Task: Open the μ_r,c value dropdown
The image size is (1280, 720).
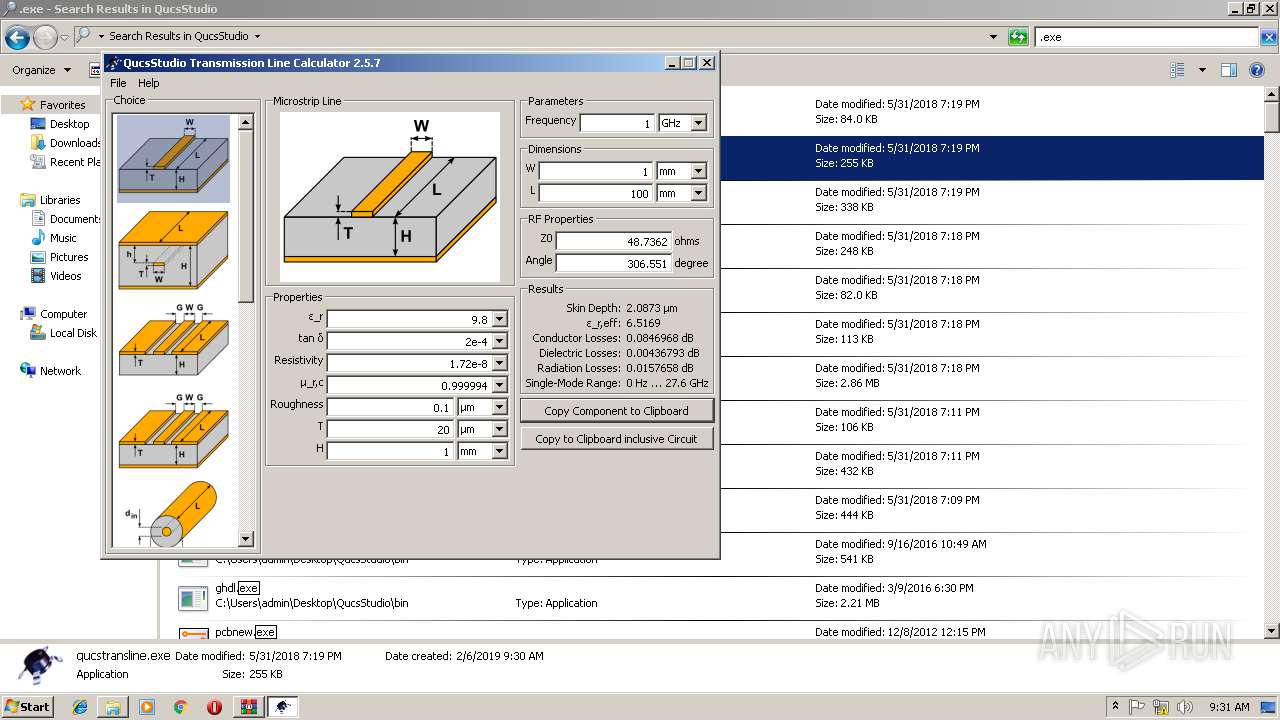Action: pyautogui.click(x=500, y=385)
